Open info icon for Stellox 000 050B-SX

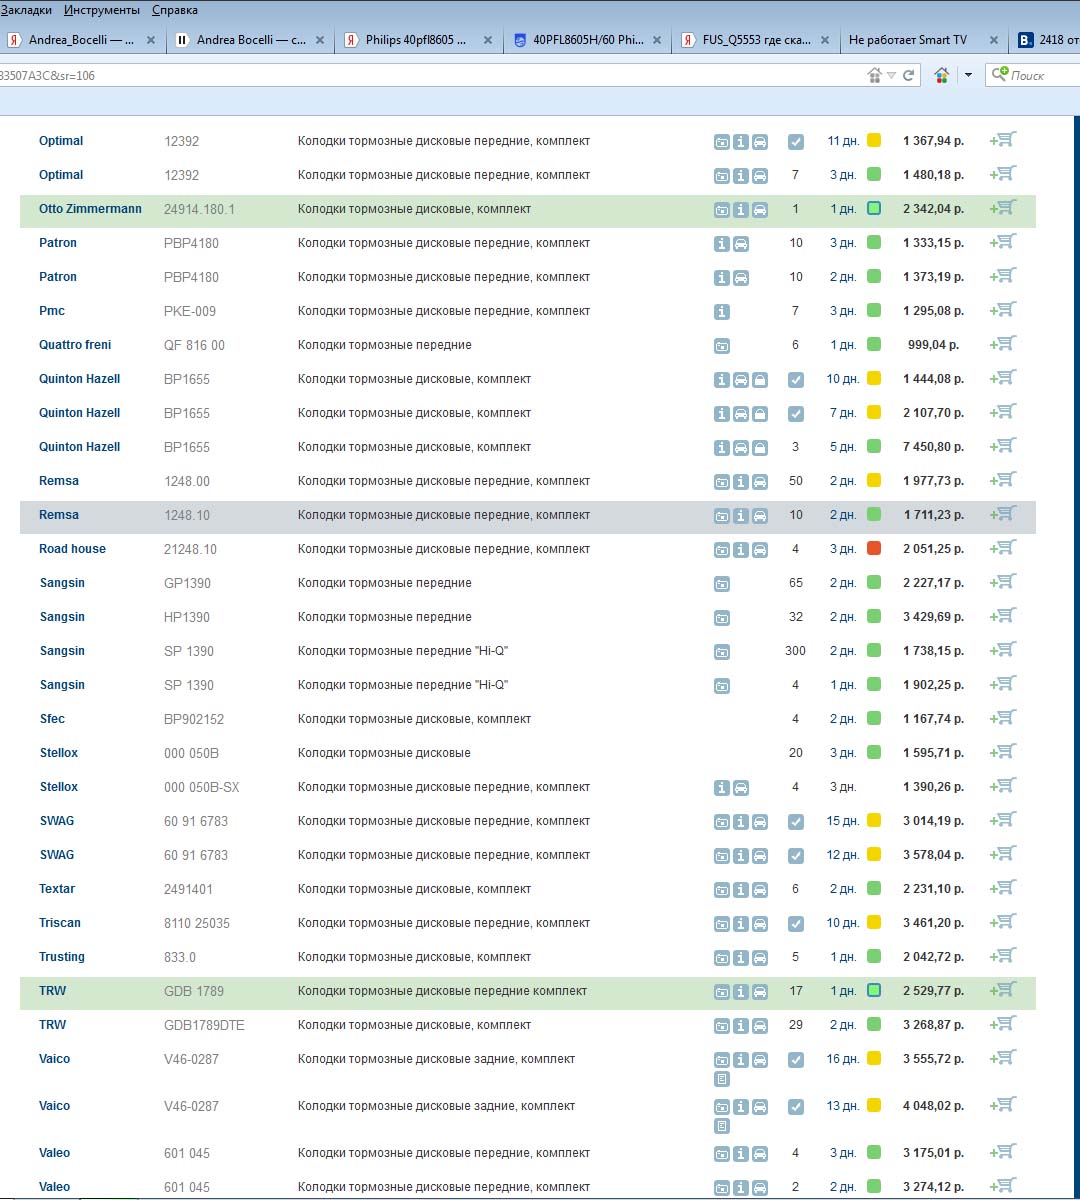click(x=722, y=788)
